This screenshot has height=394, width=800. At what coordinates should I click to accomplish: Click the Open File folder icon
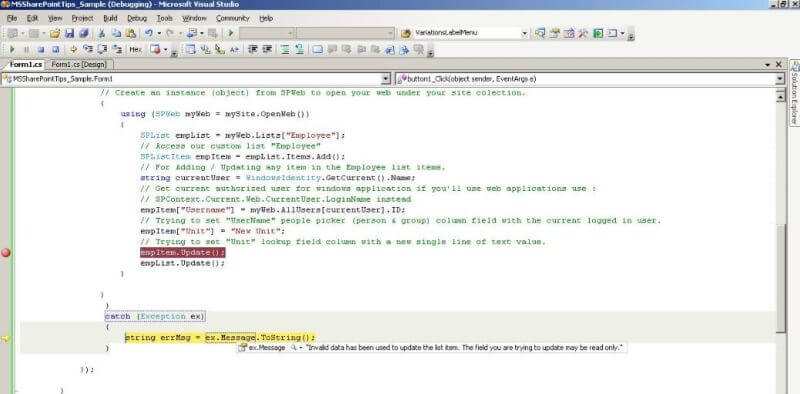55,33
